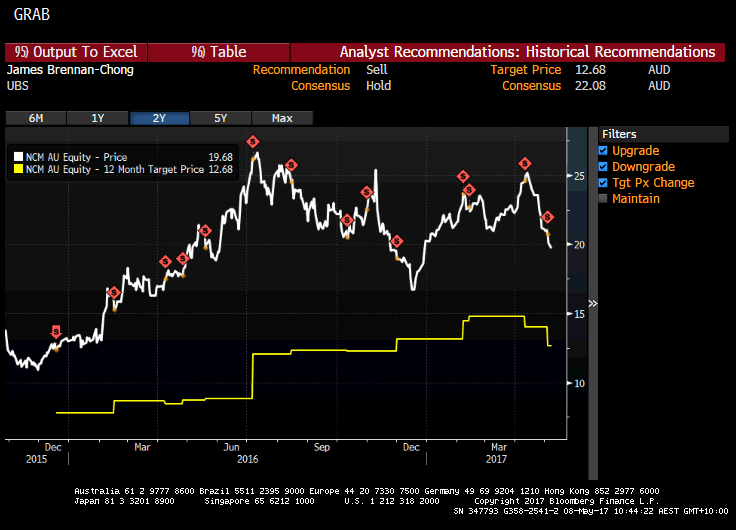Viewport: 736px width, 530px height.
Task: Click the GRAB title text
Action: coord(31,15)
